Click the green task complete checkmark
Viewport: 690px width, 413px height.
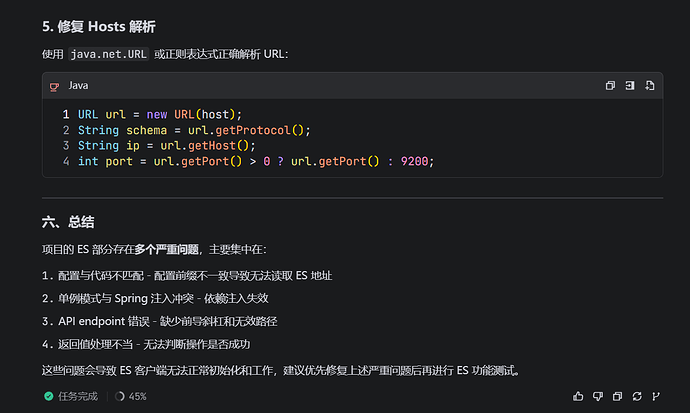click(x=48, y=396)
